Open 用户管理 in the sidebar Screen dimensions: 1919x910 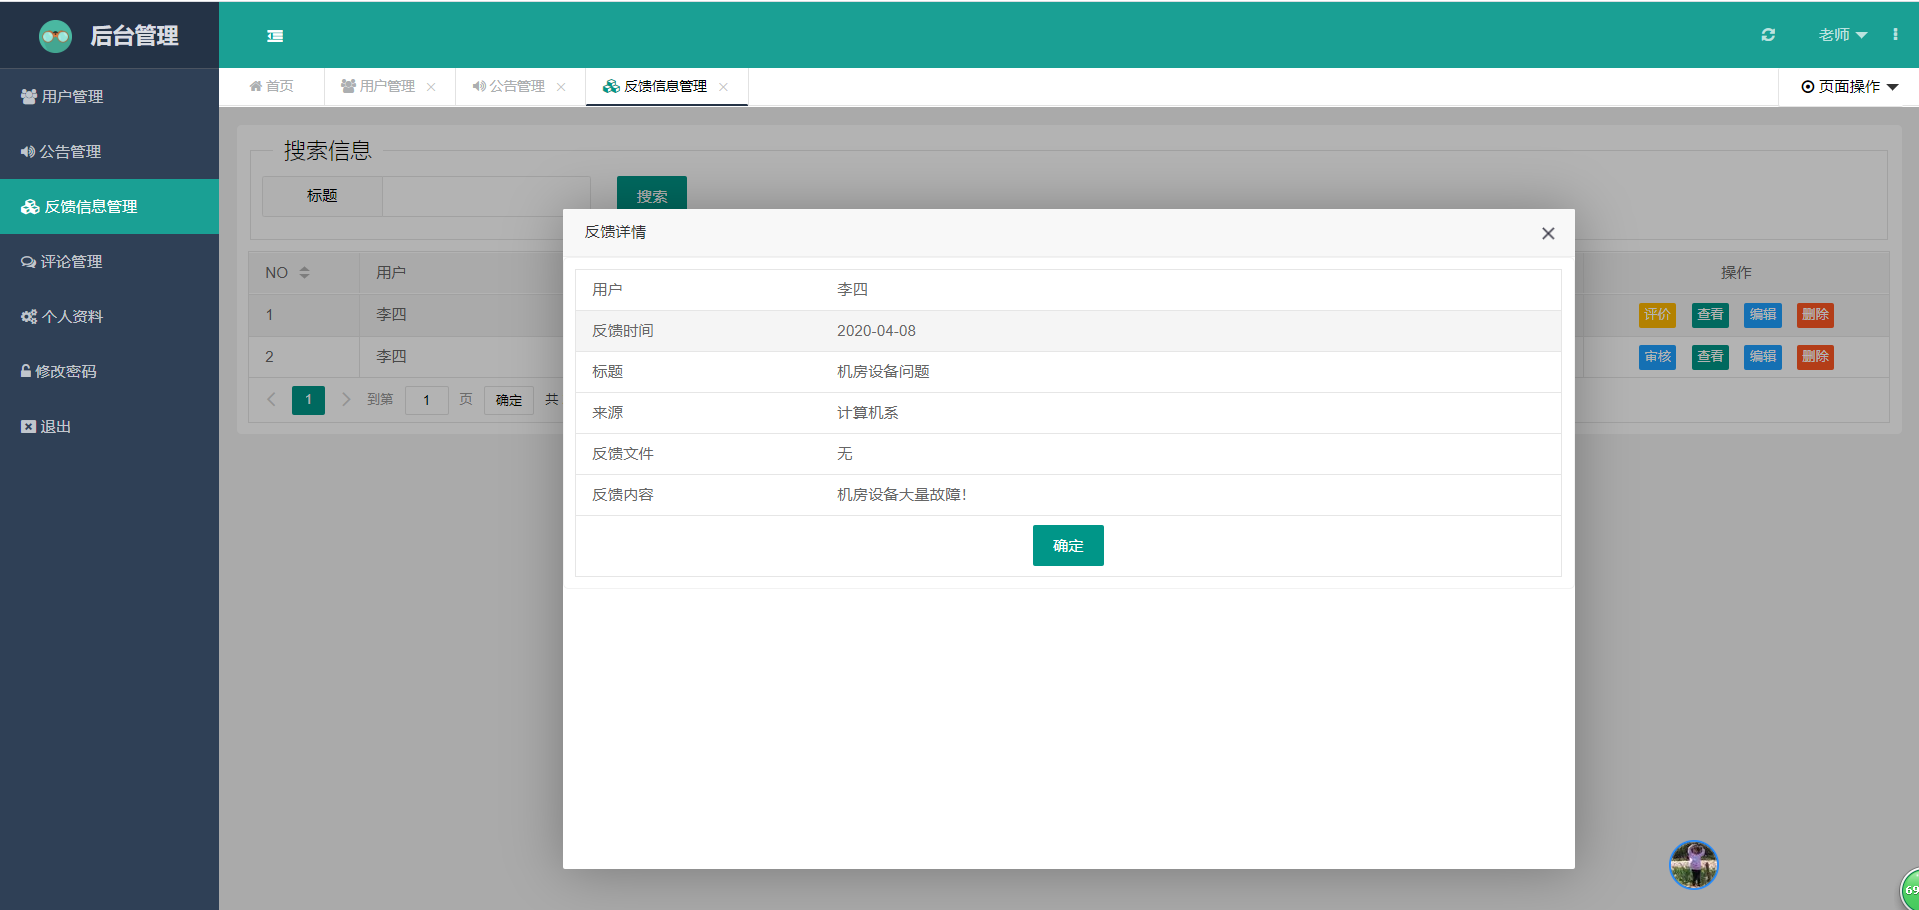pos(109,97)
